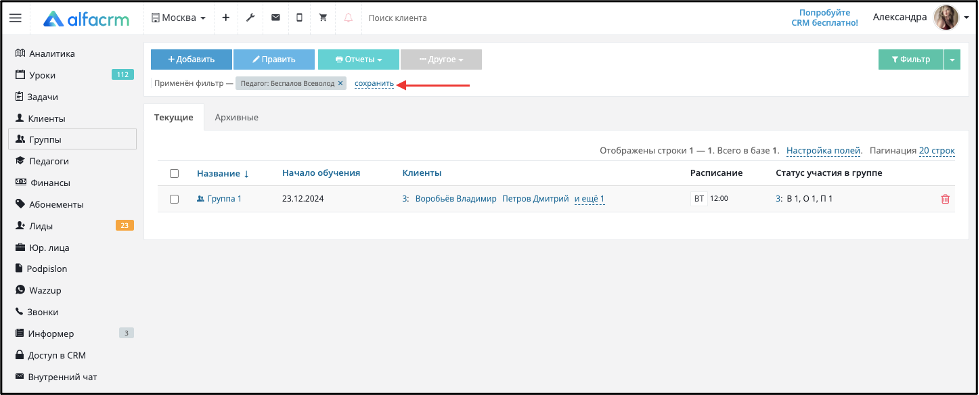979x395 pixels.
Task: Click the user avatar photo
Action: tap(946, 18)
